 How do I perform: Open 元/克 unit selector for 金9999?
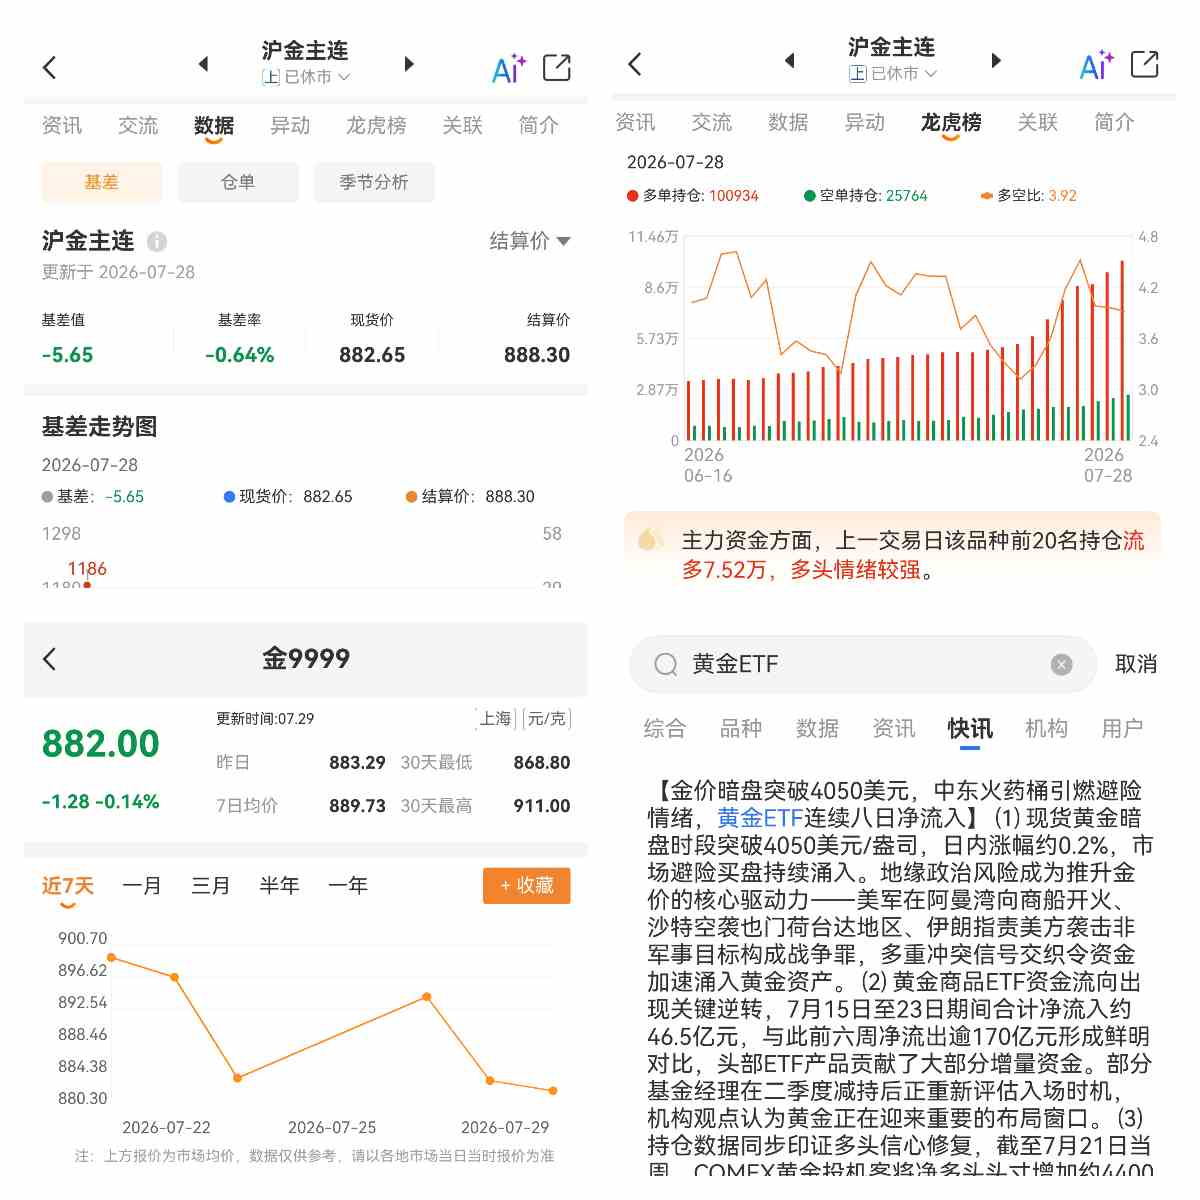[x=546, y=718]
